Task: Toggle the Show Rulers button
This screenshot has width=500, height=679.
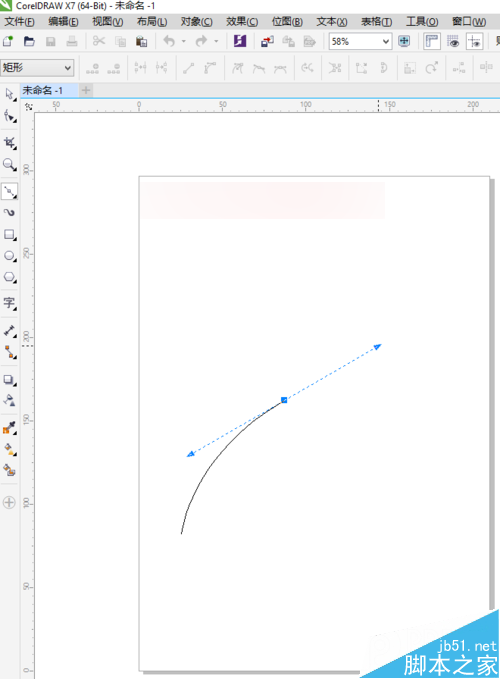Action: tap(432, 42)
